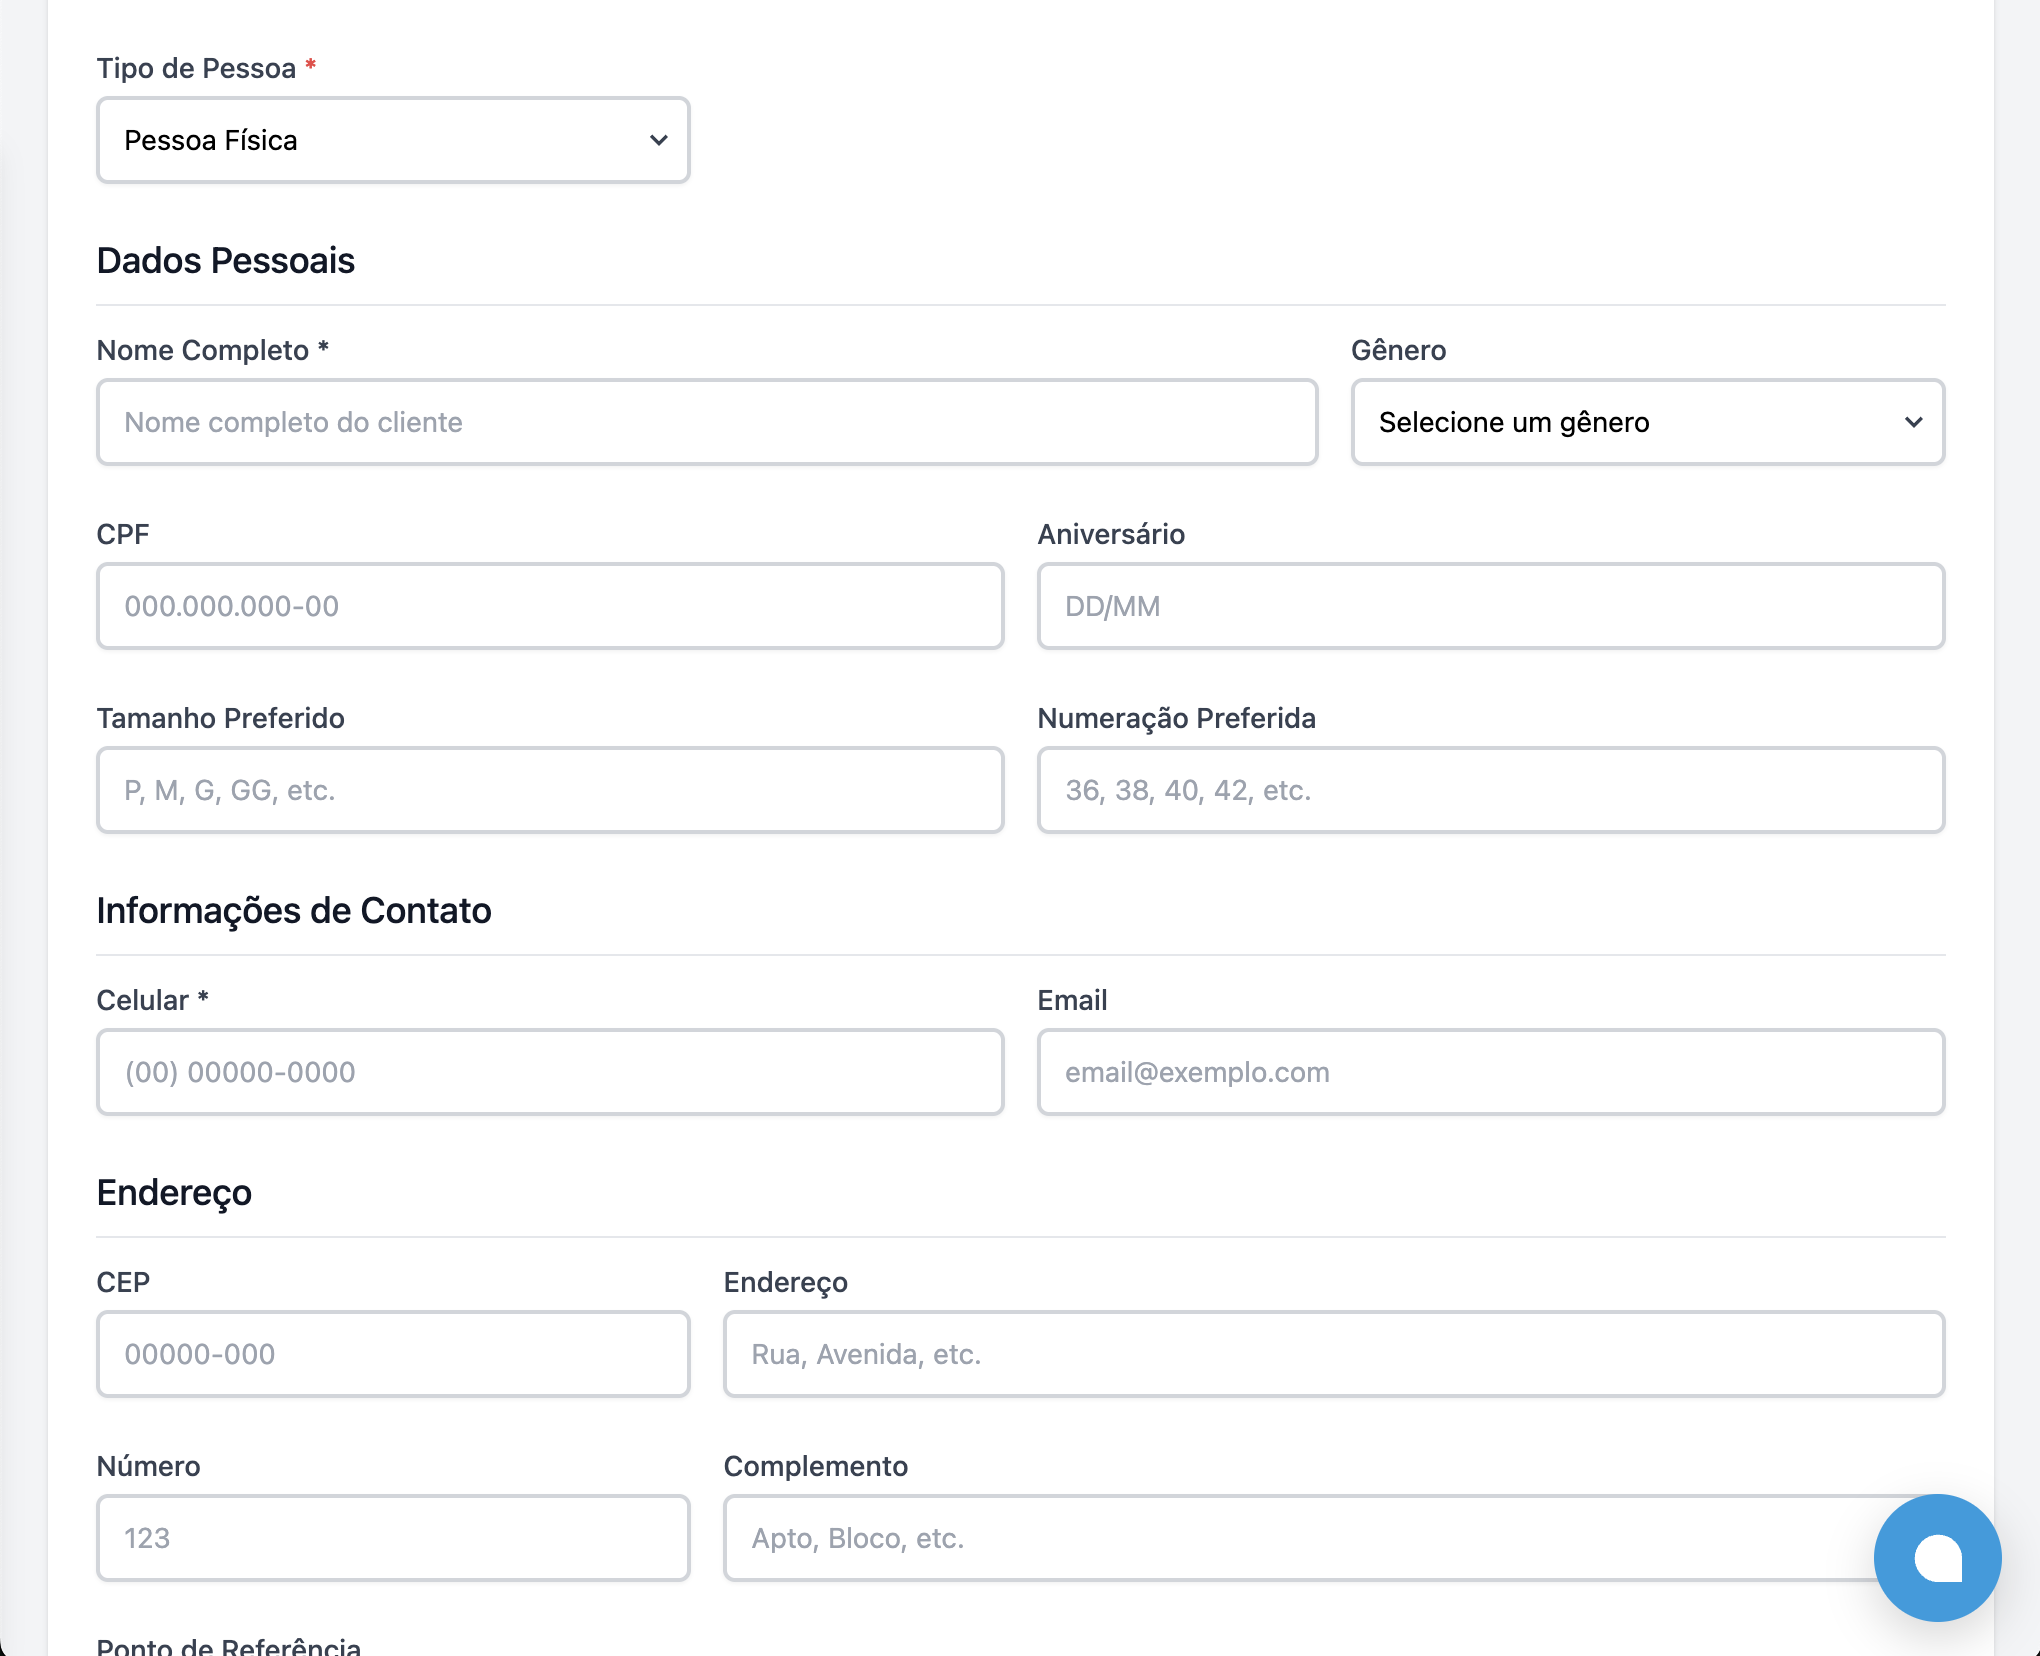
Task: Click the Numeração Preferida input
Action: coord(1490,790)
